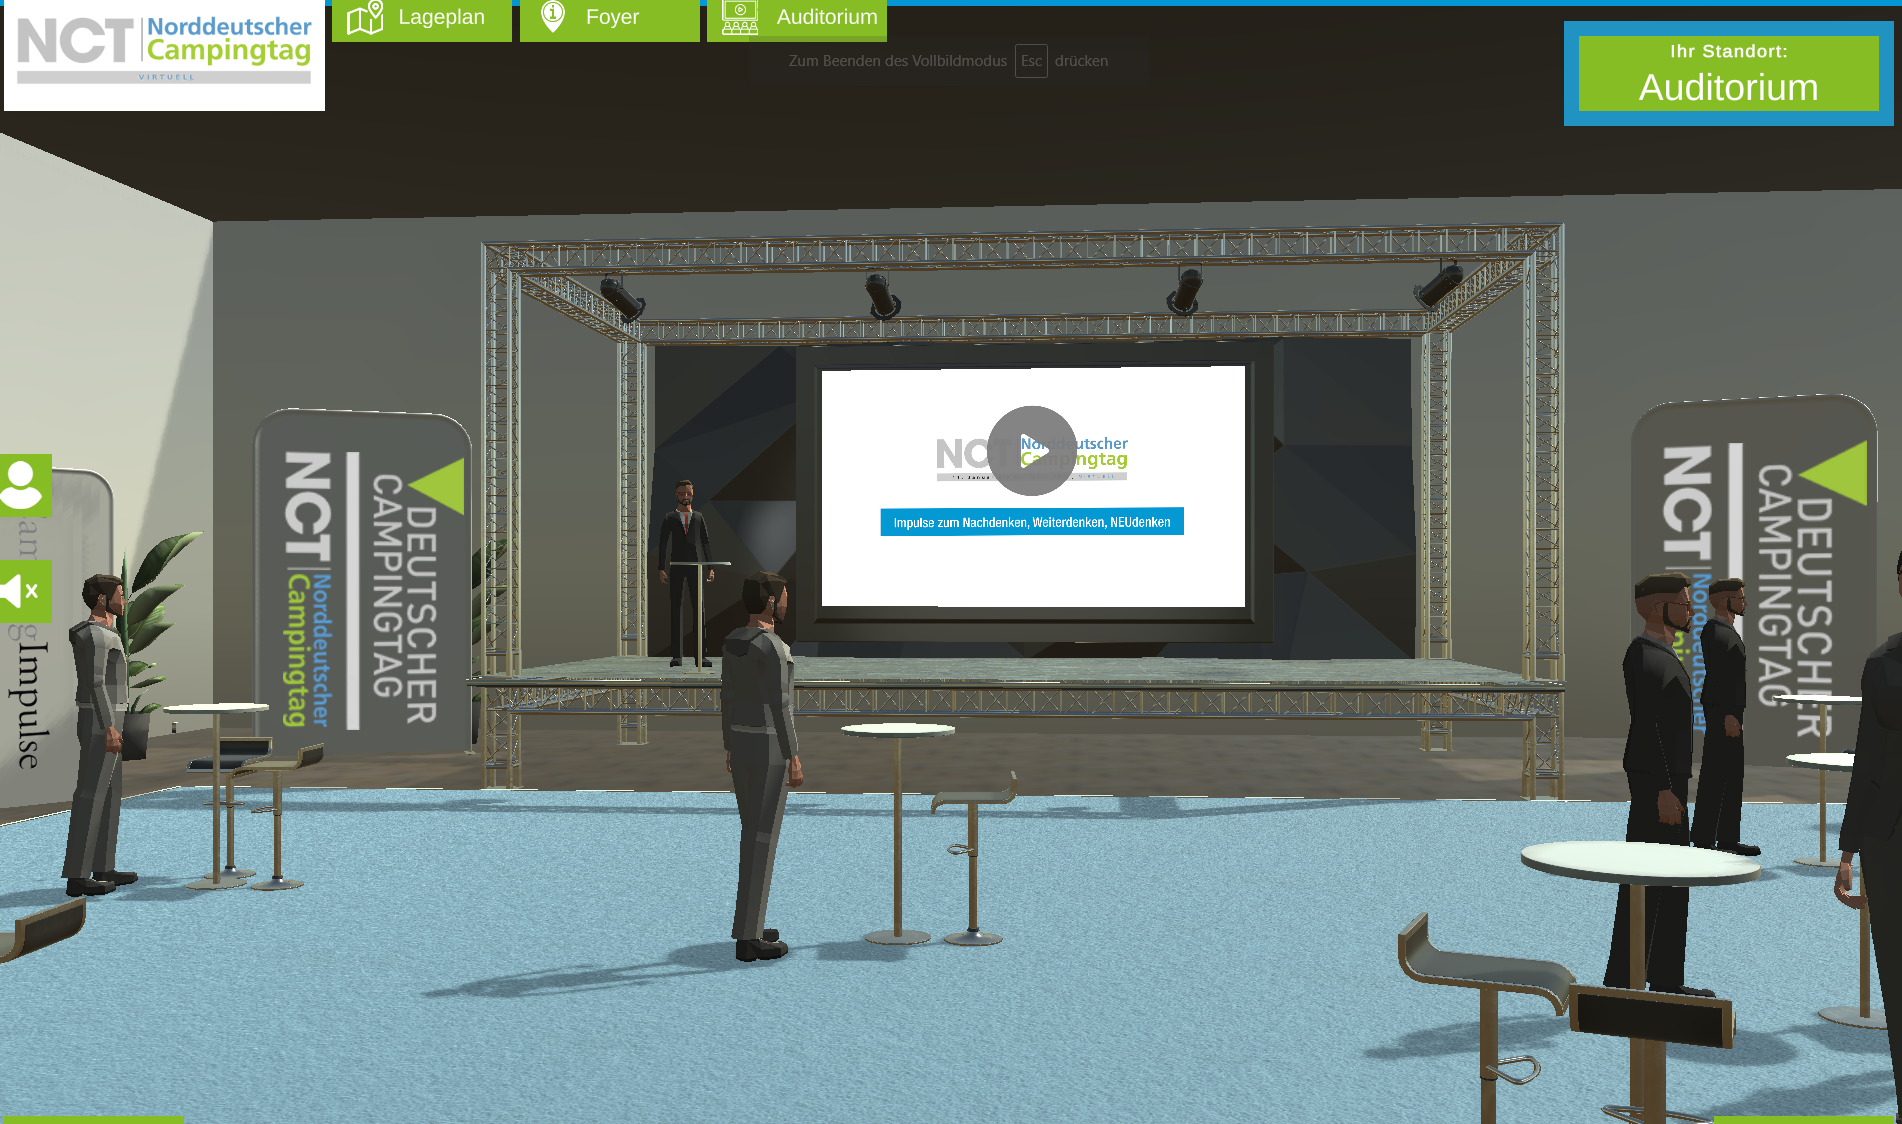Select the speaker avatar at the podium
1902x1124 pixels.
pos(686,572)
